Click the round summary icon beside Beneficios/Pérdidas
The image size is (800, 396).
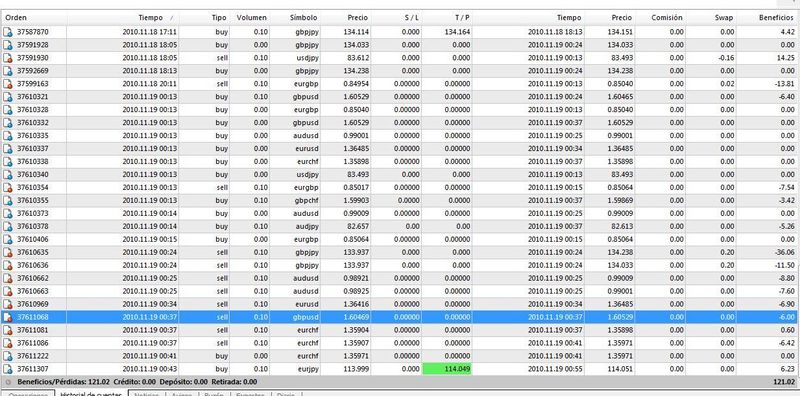pyautogui.click(x=8, y=382)
